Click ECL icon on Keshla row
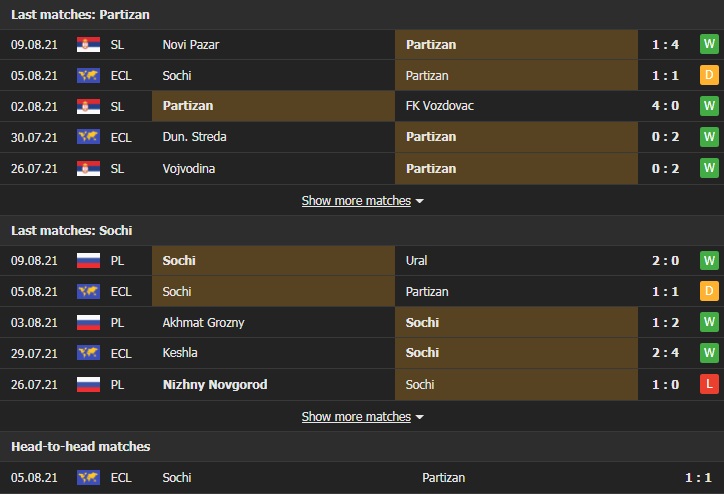 [88, 353]
